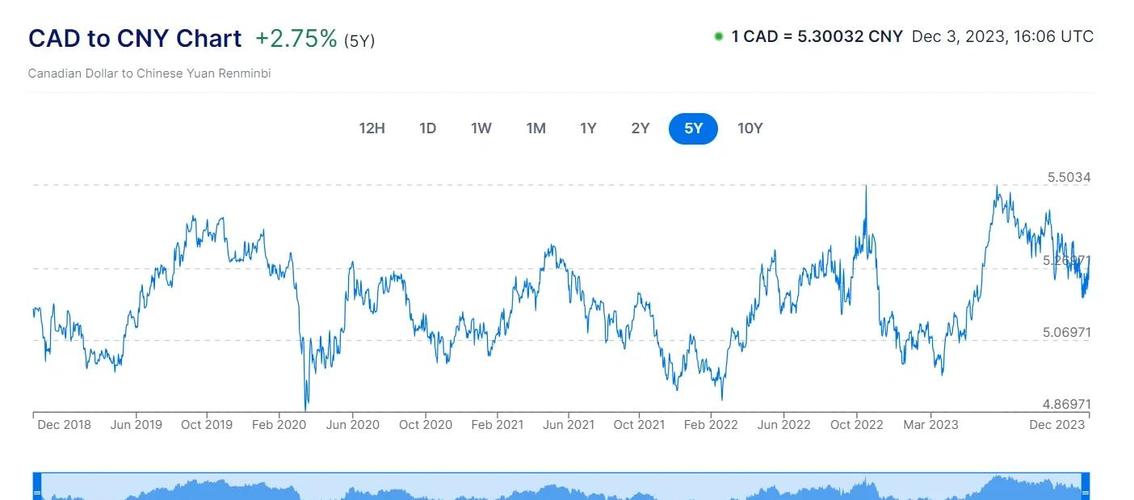Click the left range slider handle

[37, 491]
